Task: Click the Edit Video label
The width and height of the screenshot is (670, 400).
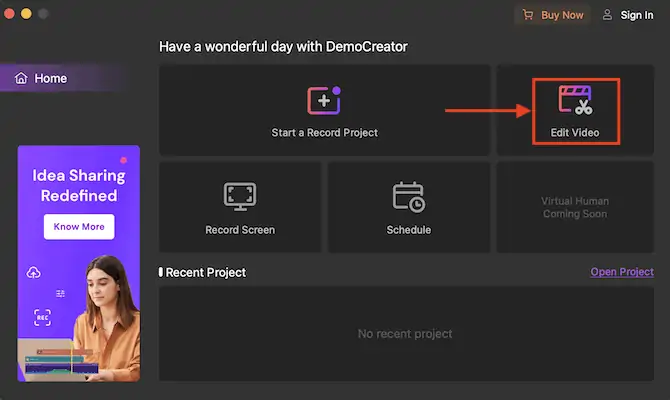Action: (x=575, y=133)
